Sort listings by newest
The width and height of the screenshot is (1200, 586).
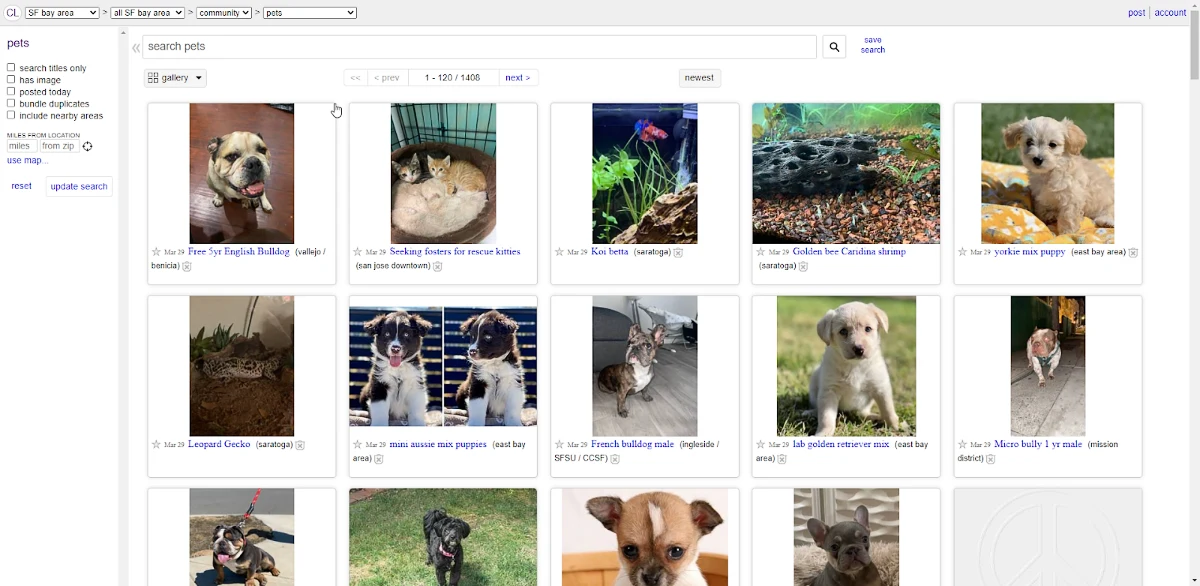click(699, 78)
